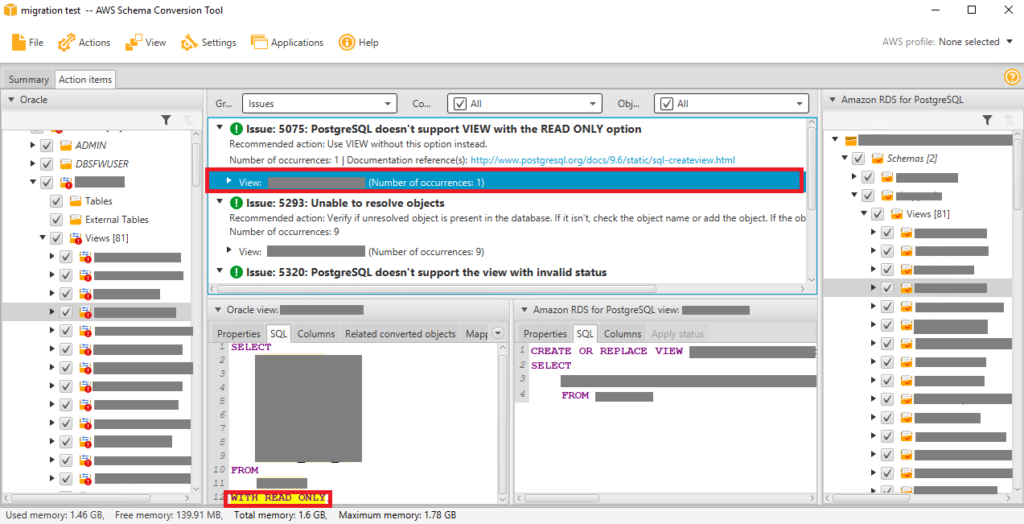Click green icon for Issue 5320

point(236,272)
